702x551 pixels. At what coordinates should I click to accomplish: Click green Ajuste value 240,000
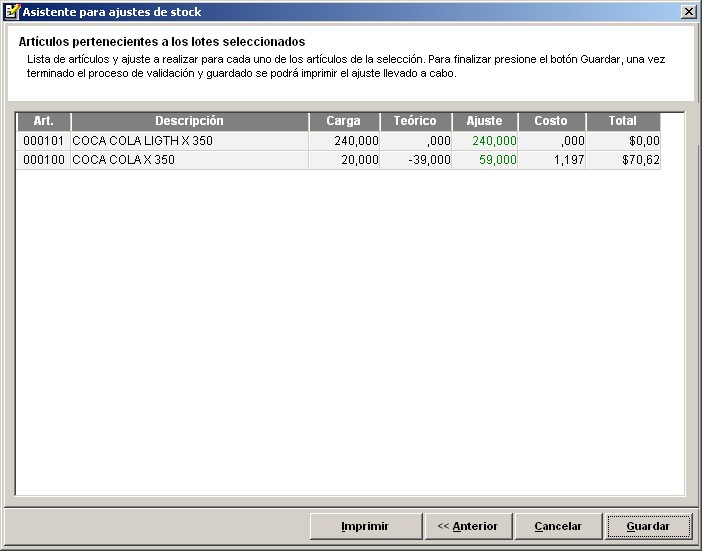coord(485,141)
